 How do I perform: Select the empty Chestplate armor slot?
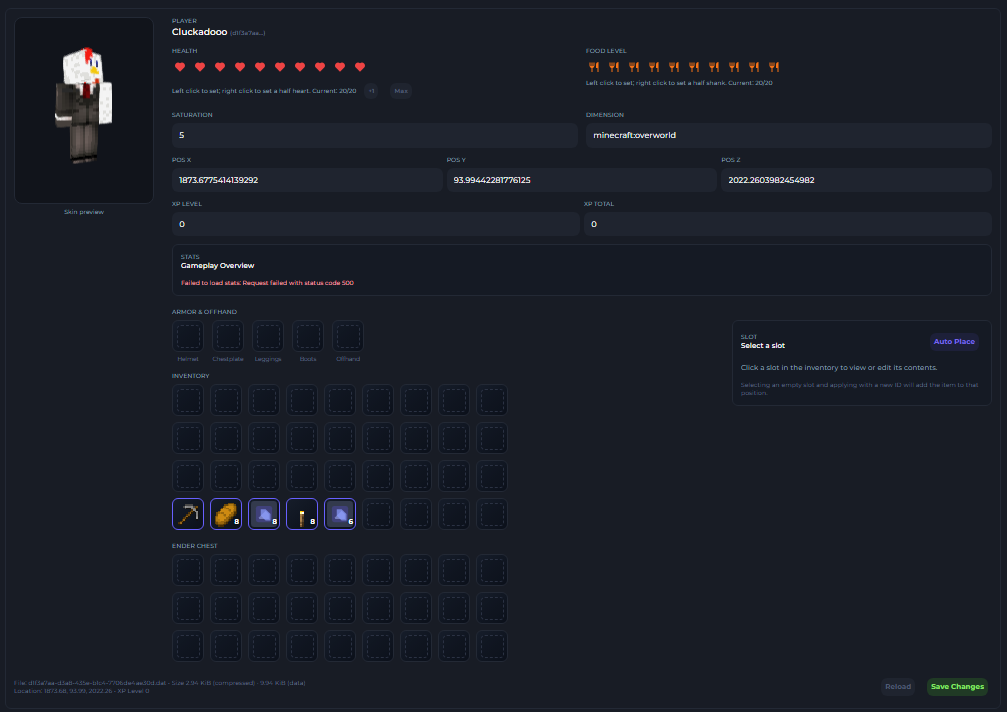point(228,336)
